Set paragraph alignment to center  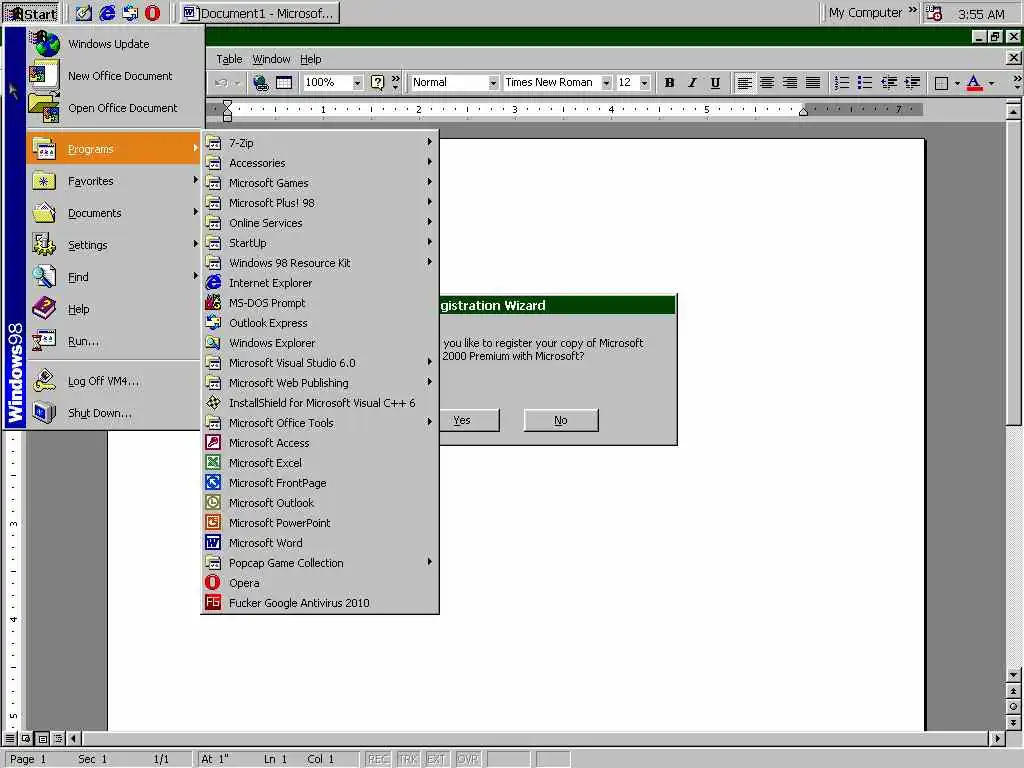(x=767, y=83)
